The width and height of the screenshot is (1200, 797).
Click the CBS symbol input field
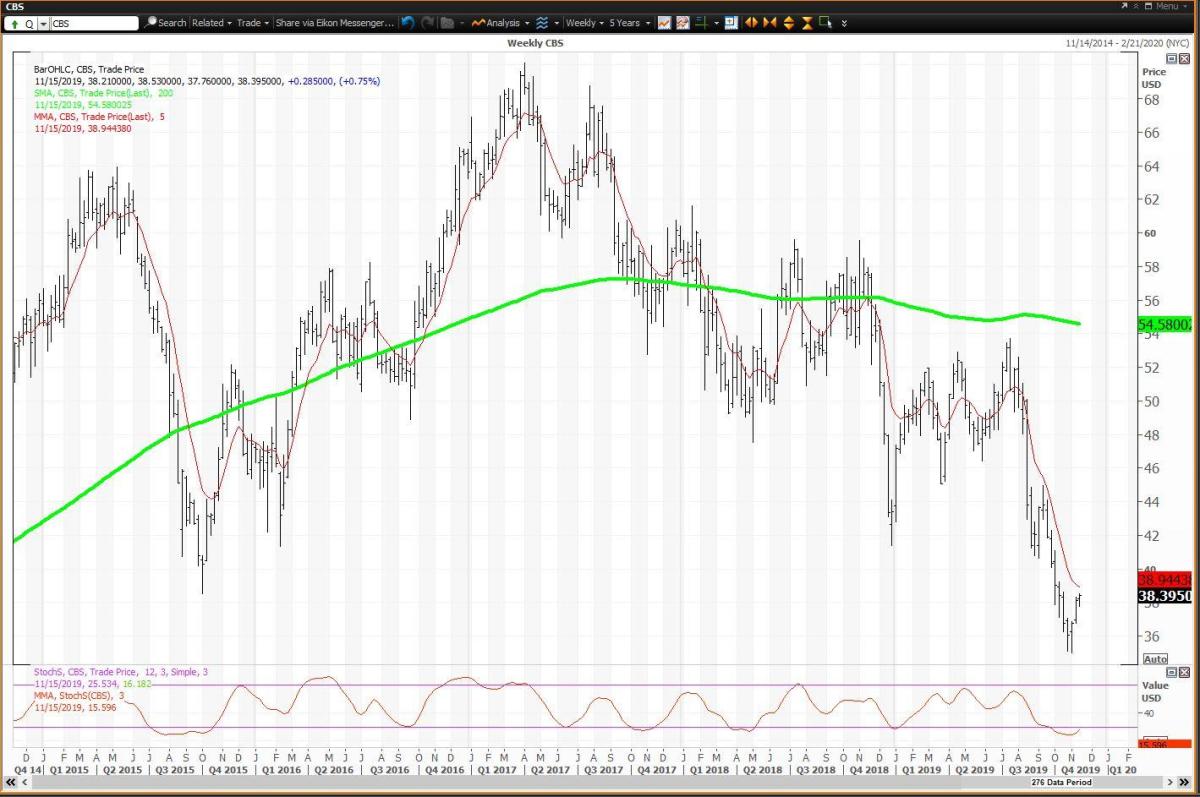click(x=92, y=22)
